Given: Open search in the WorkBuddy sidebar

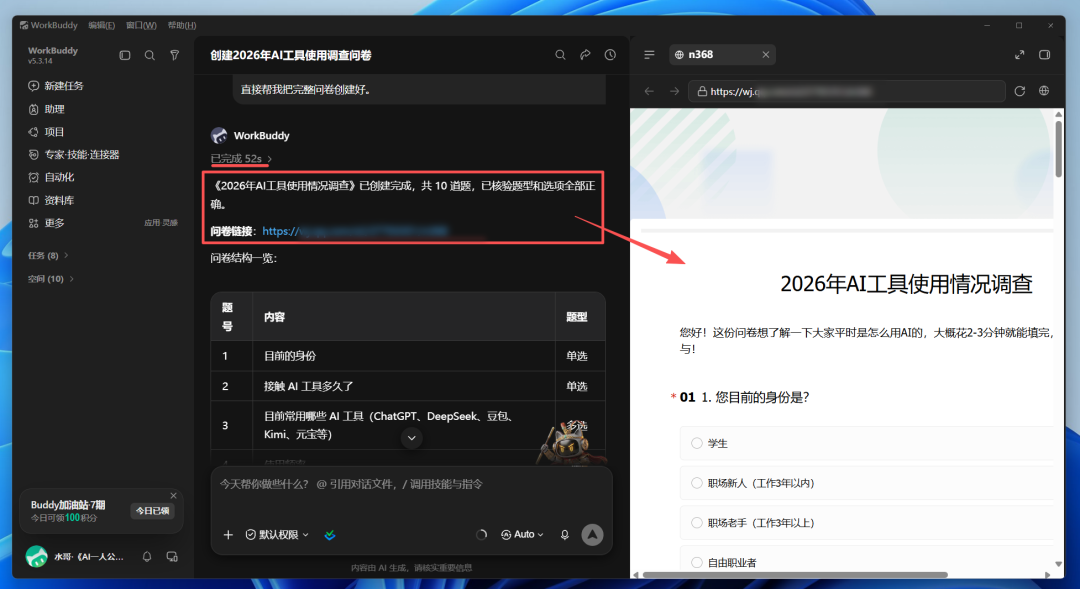Looking at the screenshot, I should pyautogui.click(x=149, y=55).
